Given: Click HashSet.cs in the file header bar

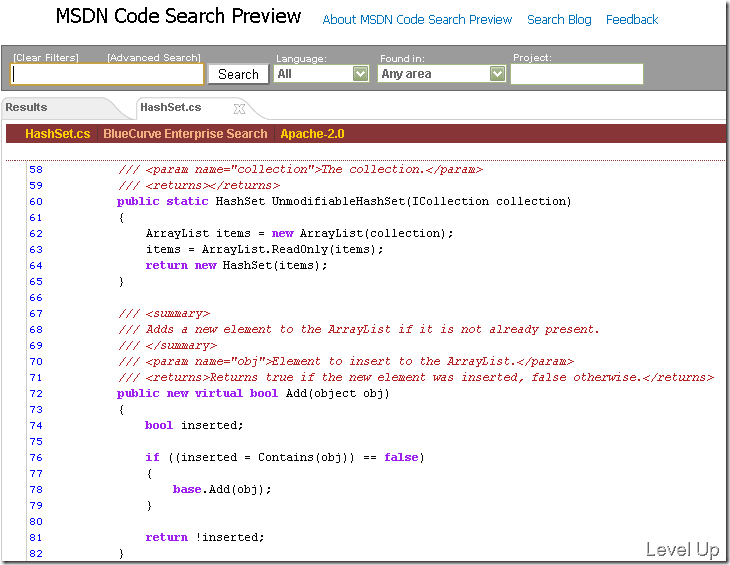Looking at the screenshot, I should pos(58,134).
